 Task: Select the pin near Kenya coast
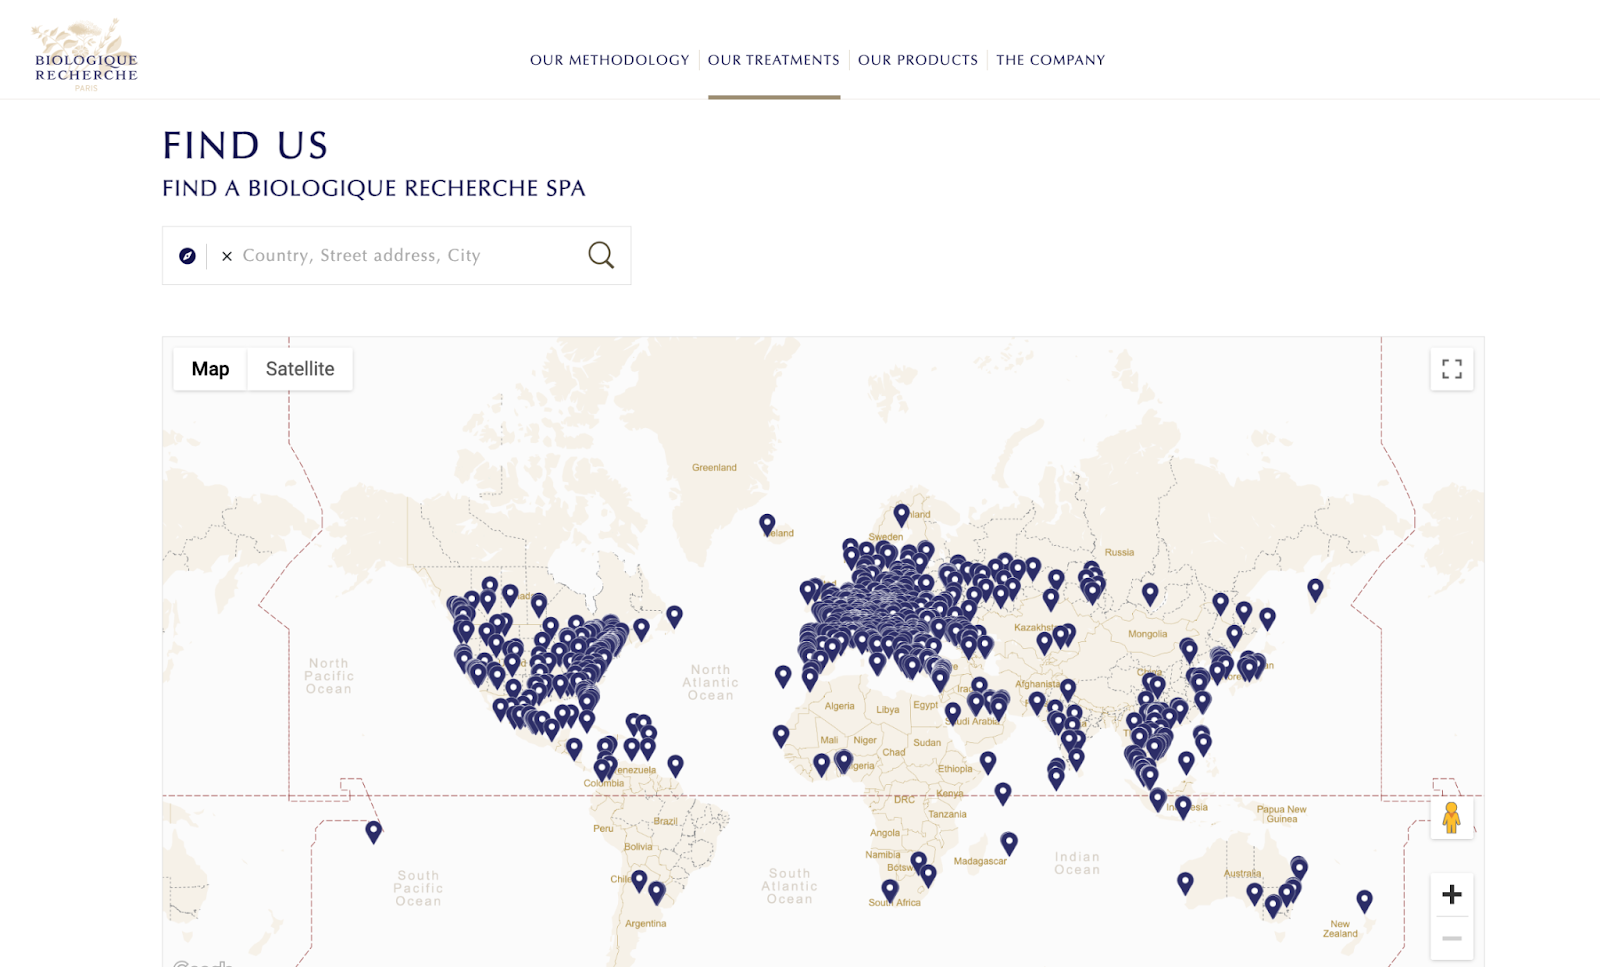tap(1003, 794)
